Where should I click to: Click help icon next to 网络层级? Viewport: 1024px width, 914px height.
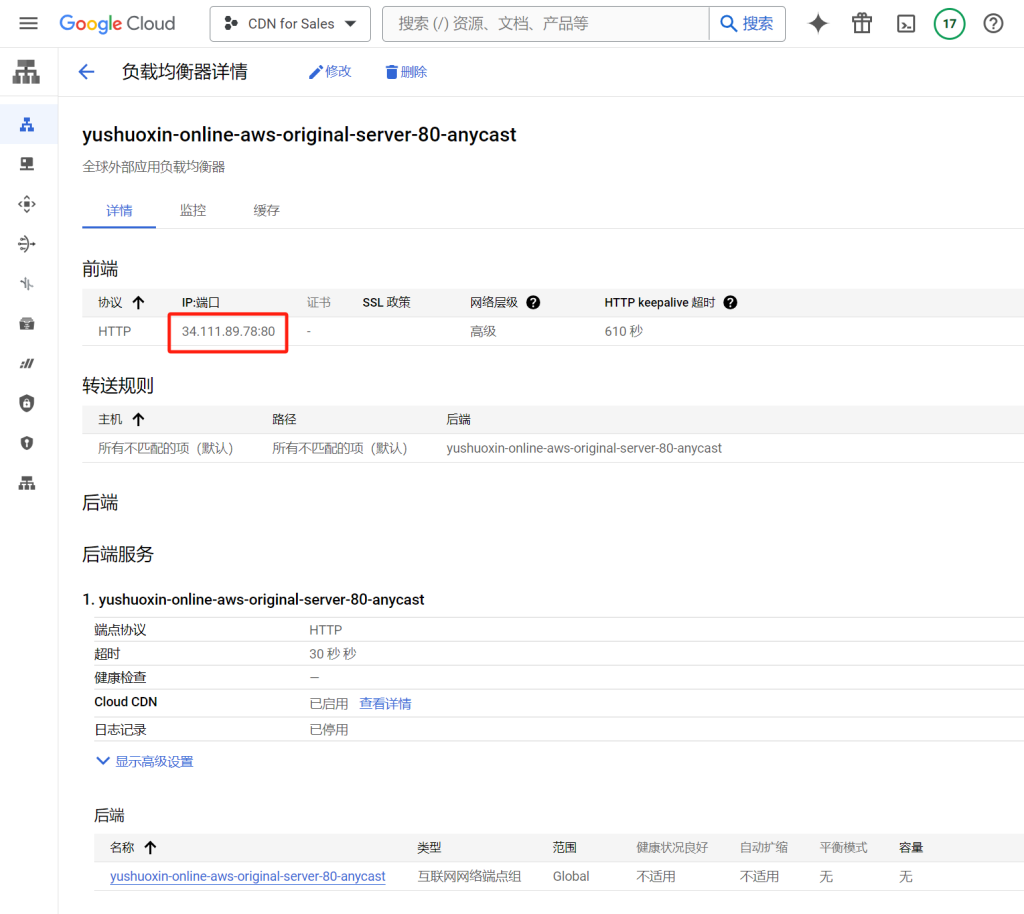point(533,303)
